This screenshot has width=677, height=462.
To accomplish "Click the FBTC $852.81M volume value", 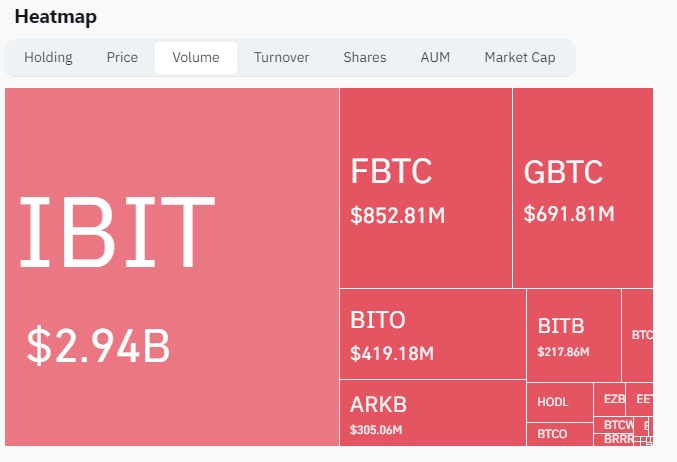I will (x=398, y=214).
